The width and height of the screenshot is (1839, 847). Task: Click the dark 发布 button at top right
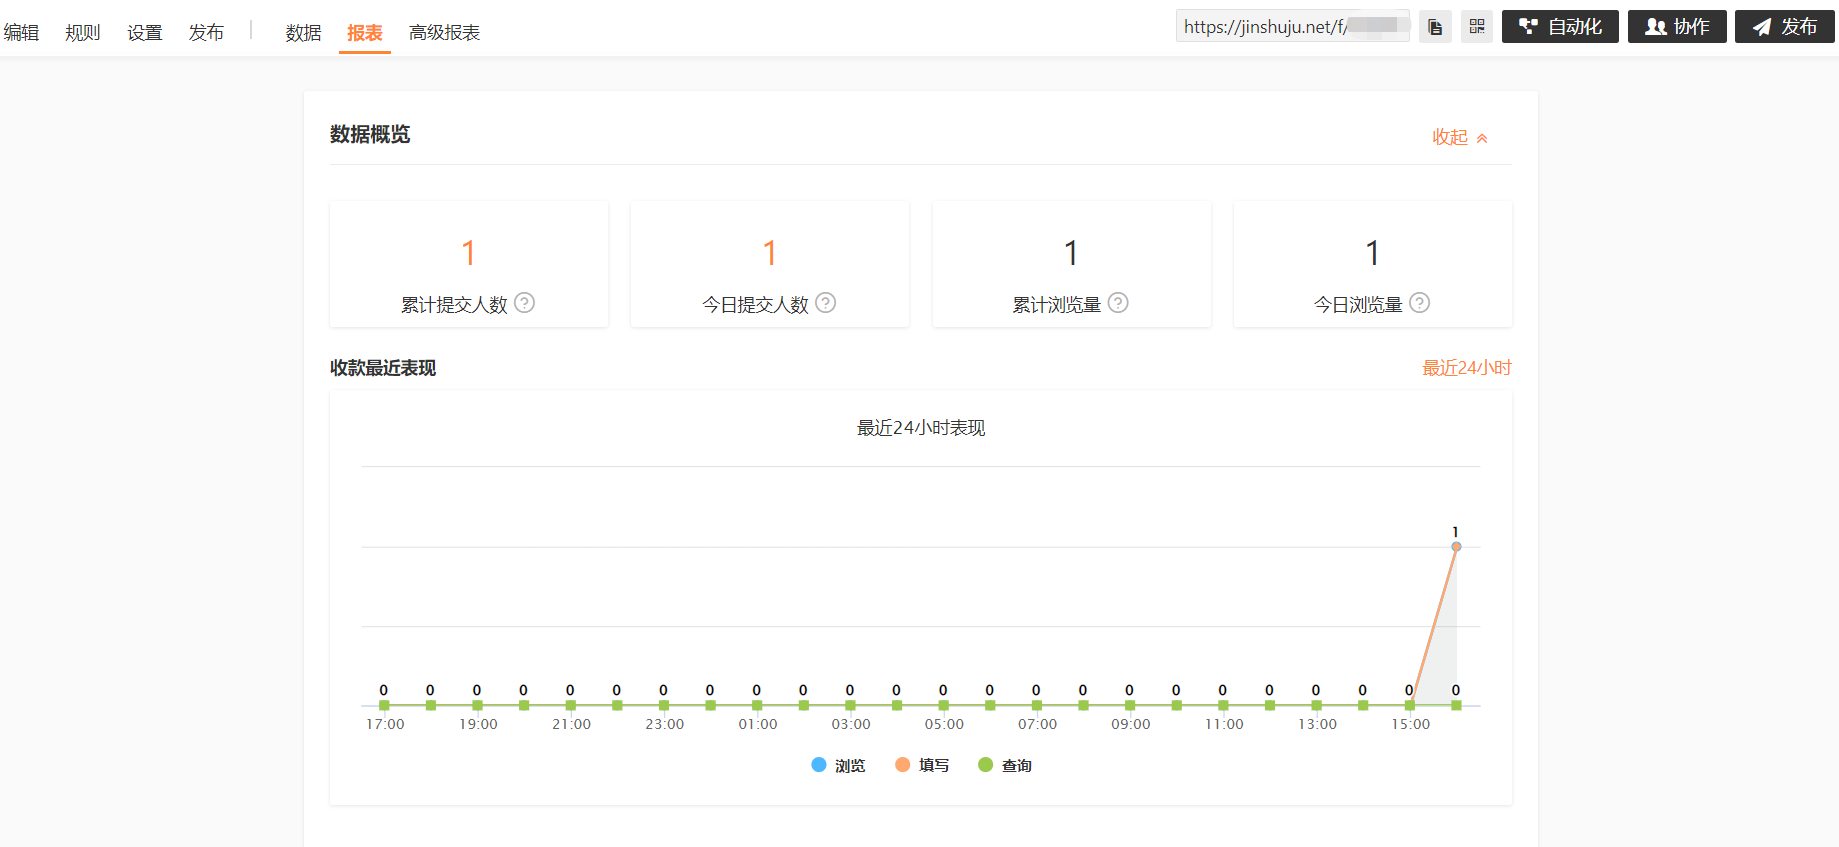[1785, 27]
